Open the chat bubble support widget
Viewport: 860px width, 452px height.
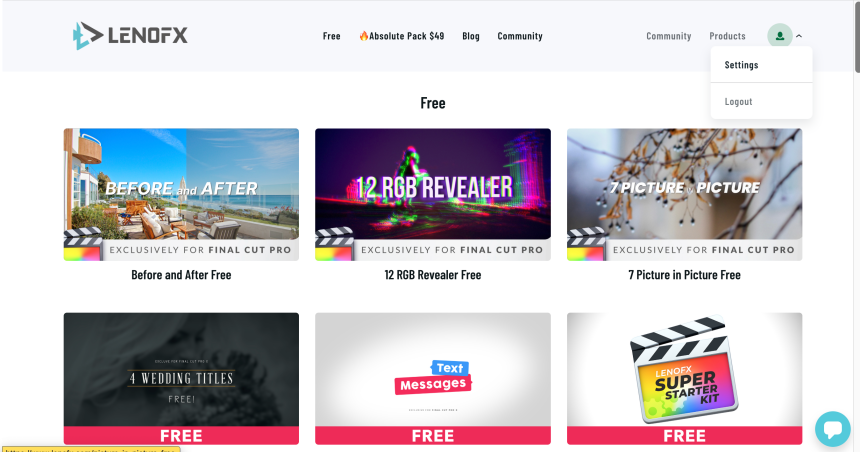click(x=833, y=429)
